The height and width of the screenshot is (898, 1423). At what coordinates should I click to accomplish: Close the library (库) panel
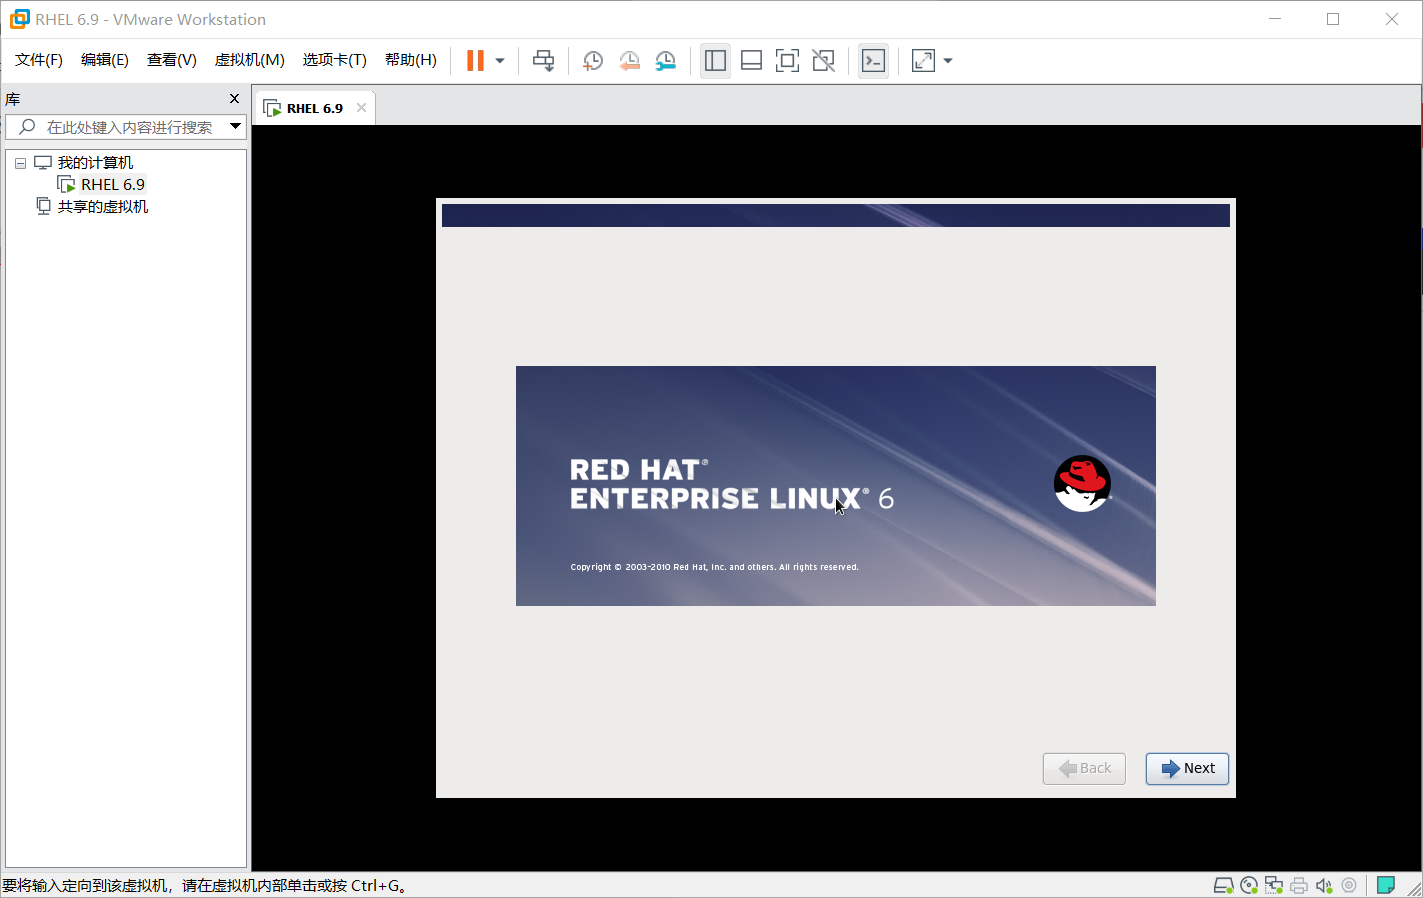point(234,99)
